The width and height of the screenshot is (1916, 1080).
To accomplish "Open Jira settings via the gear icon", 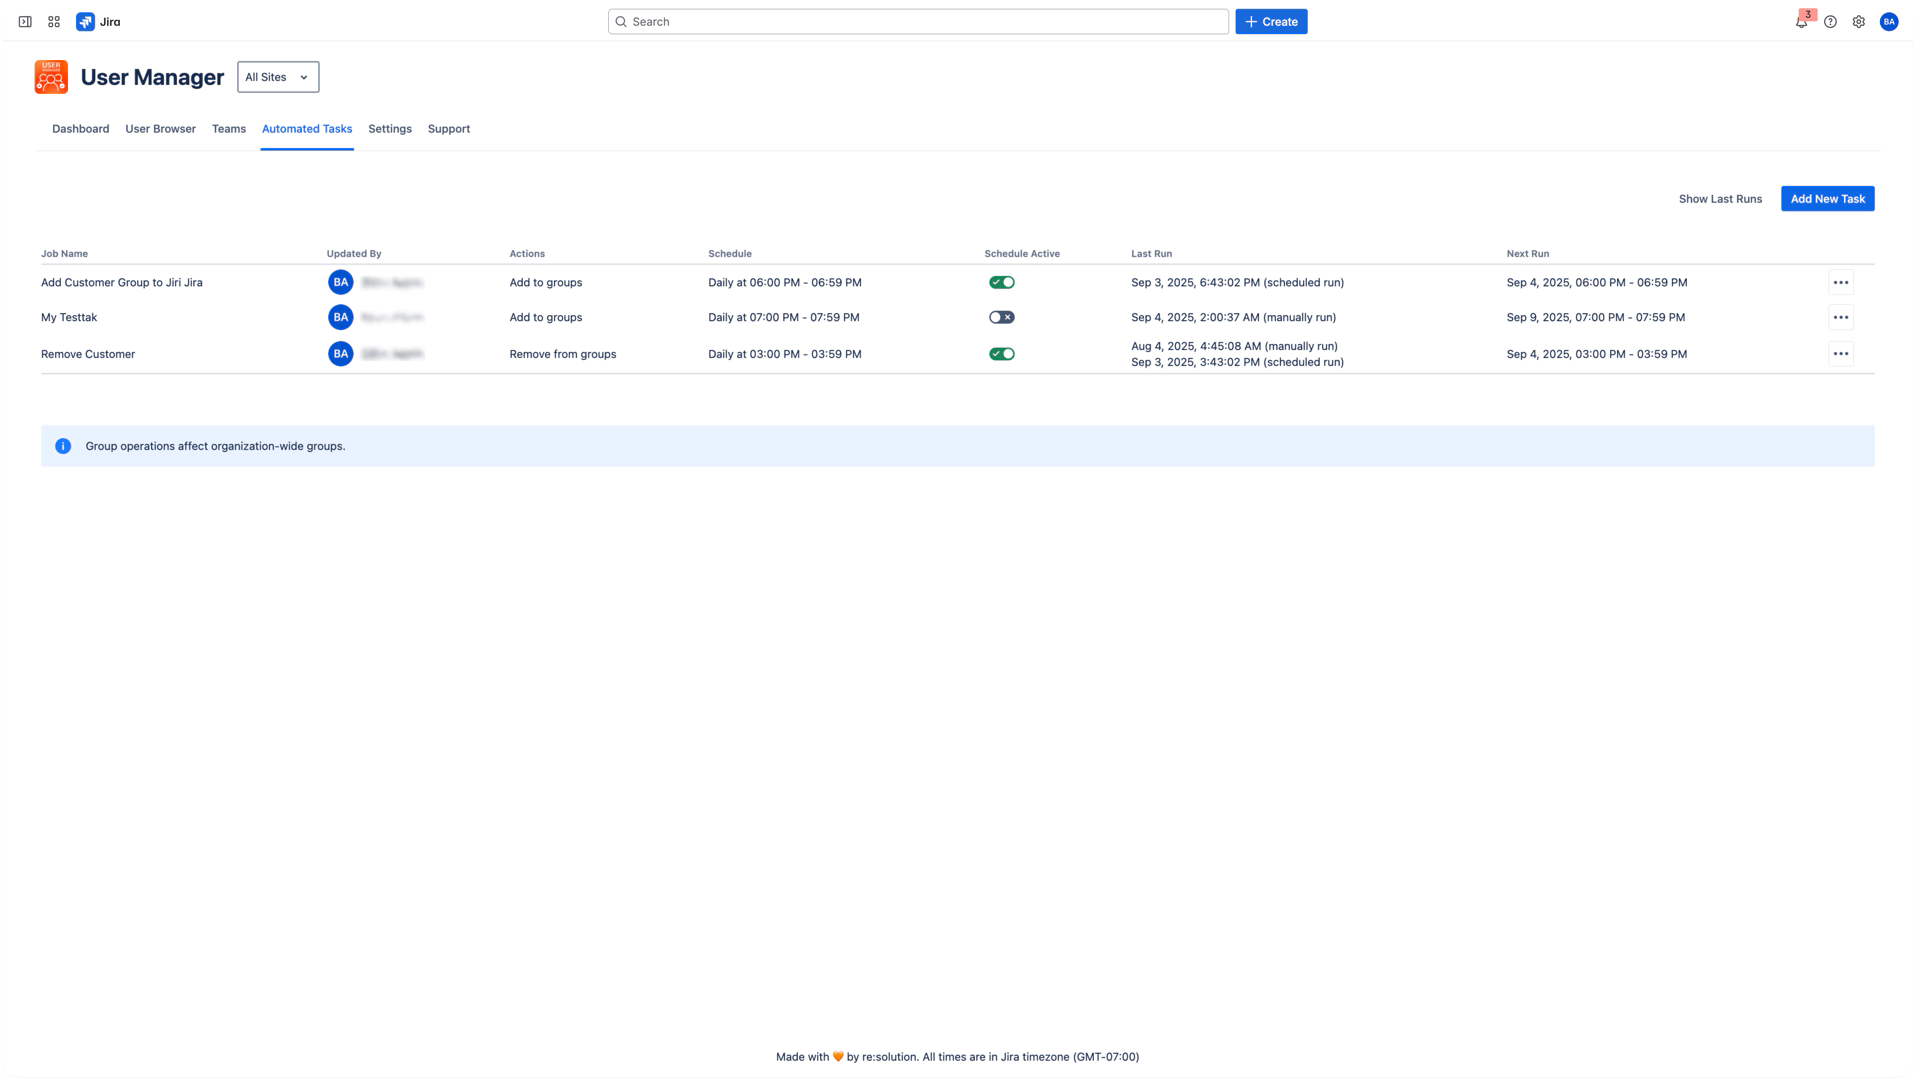I will (x=1858, y=21).
